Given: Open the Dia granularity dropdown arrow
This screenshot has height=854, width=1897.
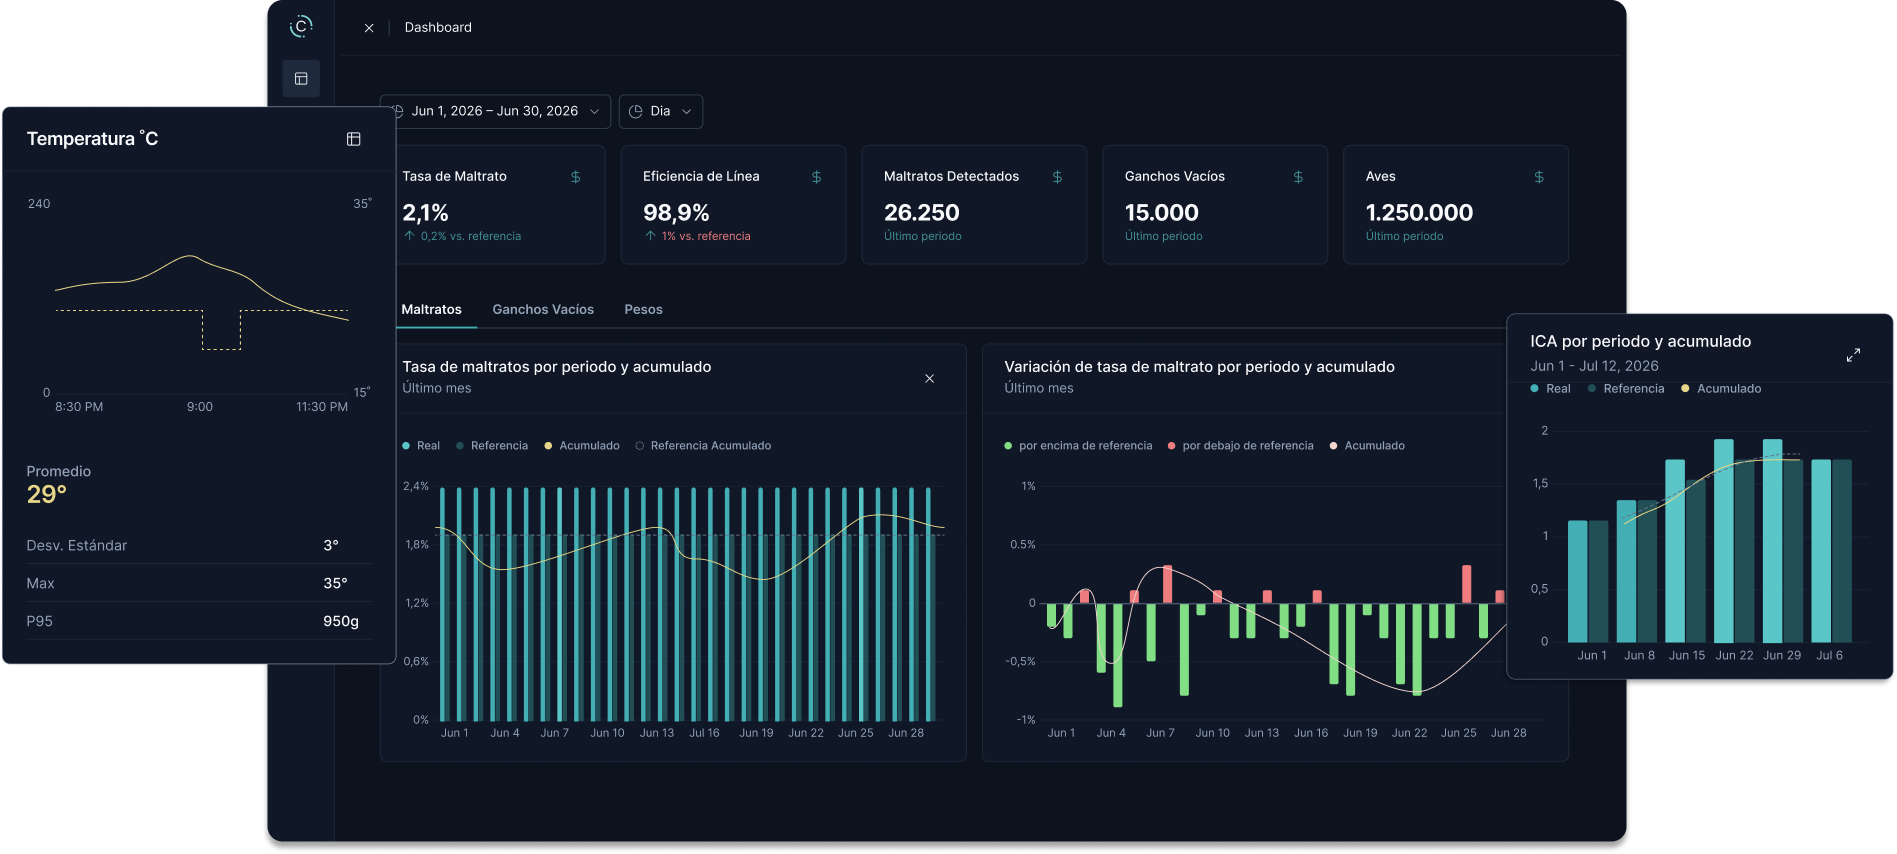Looking at the screenshot, I should point(687,112).
